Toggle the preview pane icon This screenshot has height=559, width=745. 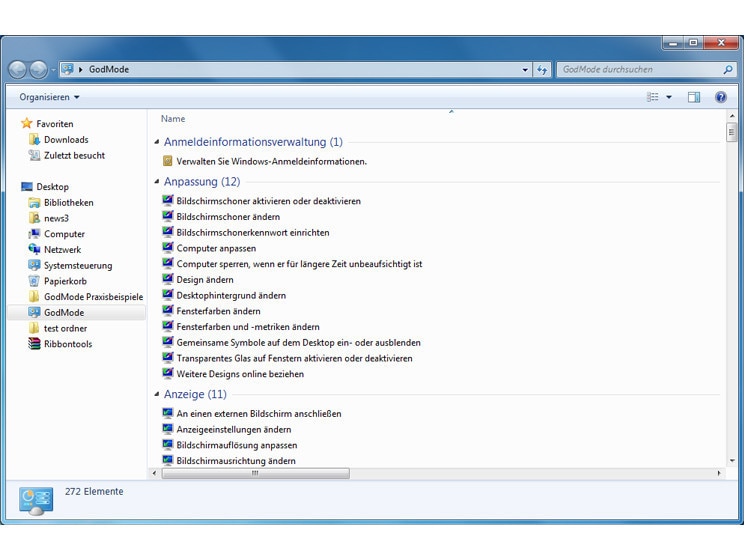[694, 97]
